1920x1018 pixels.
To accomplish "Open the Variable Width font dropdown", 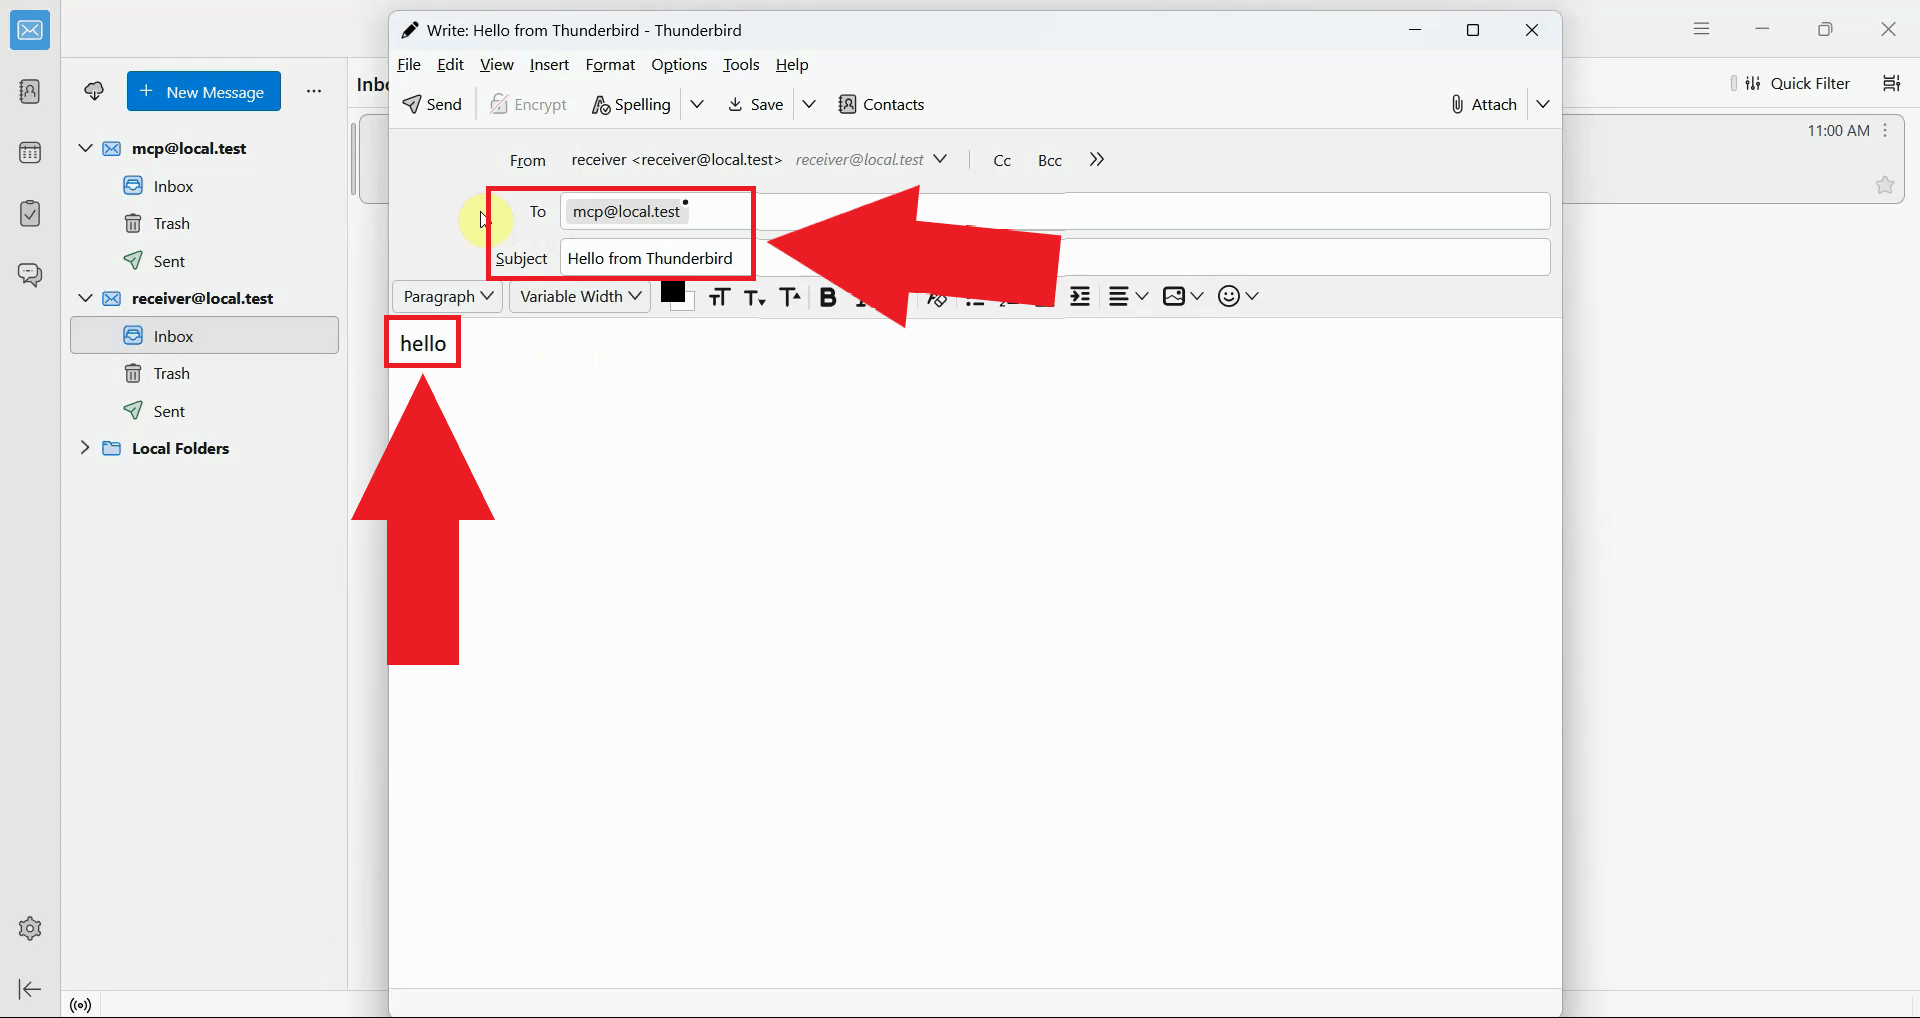I will click(x=579, y=296).
